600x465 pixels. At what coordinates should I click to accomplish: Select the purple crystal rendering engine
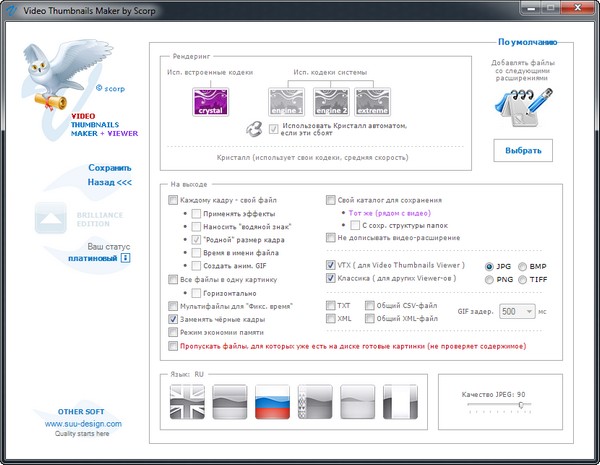coord(212,100)
